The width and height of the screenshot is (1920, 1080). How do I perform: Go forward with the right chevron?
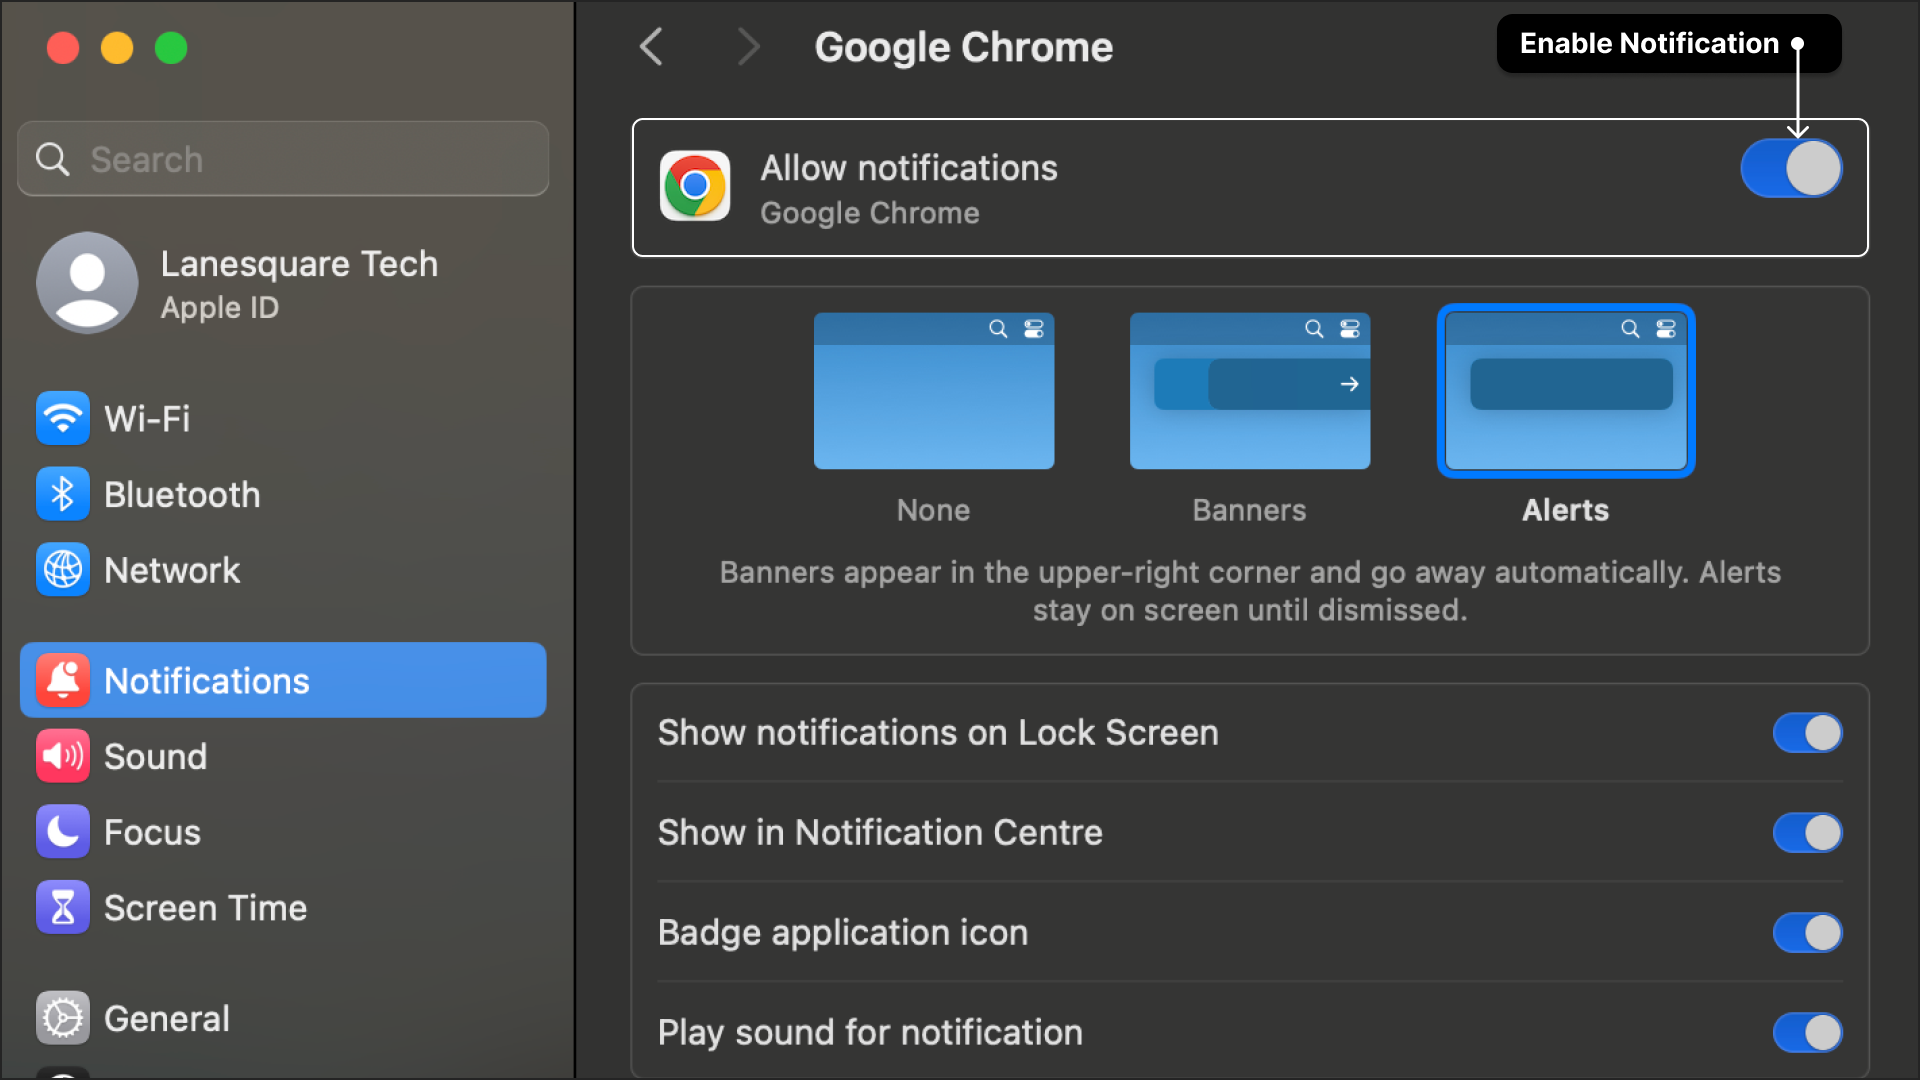point(748,47)
